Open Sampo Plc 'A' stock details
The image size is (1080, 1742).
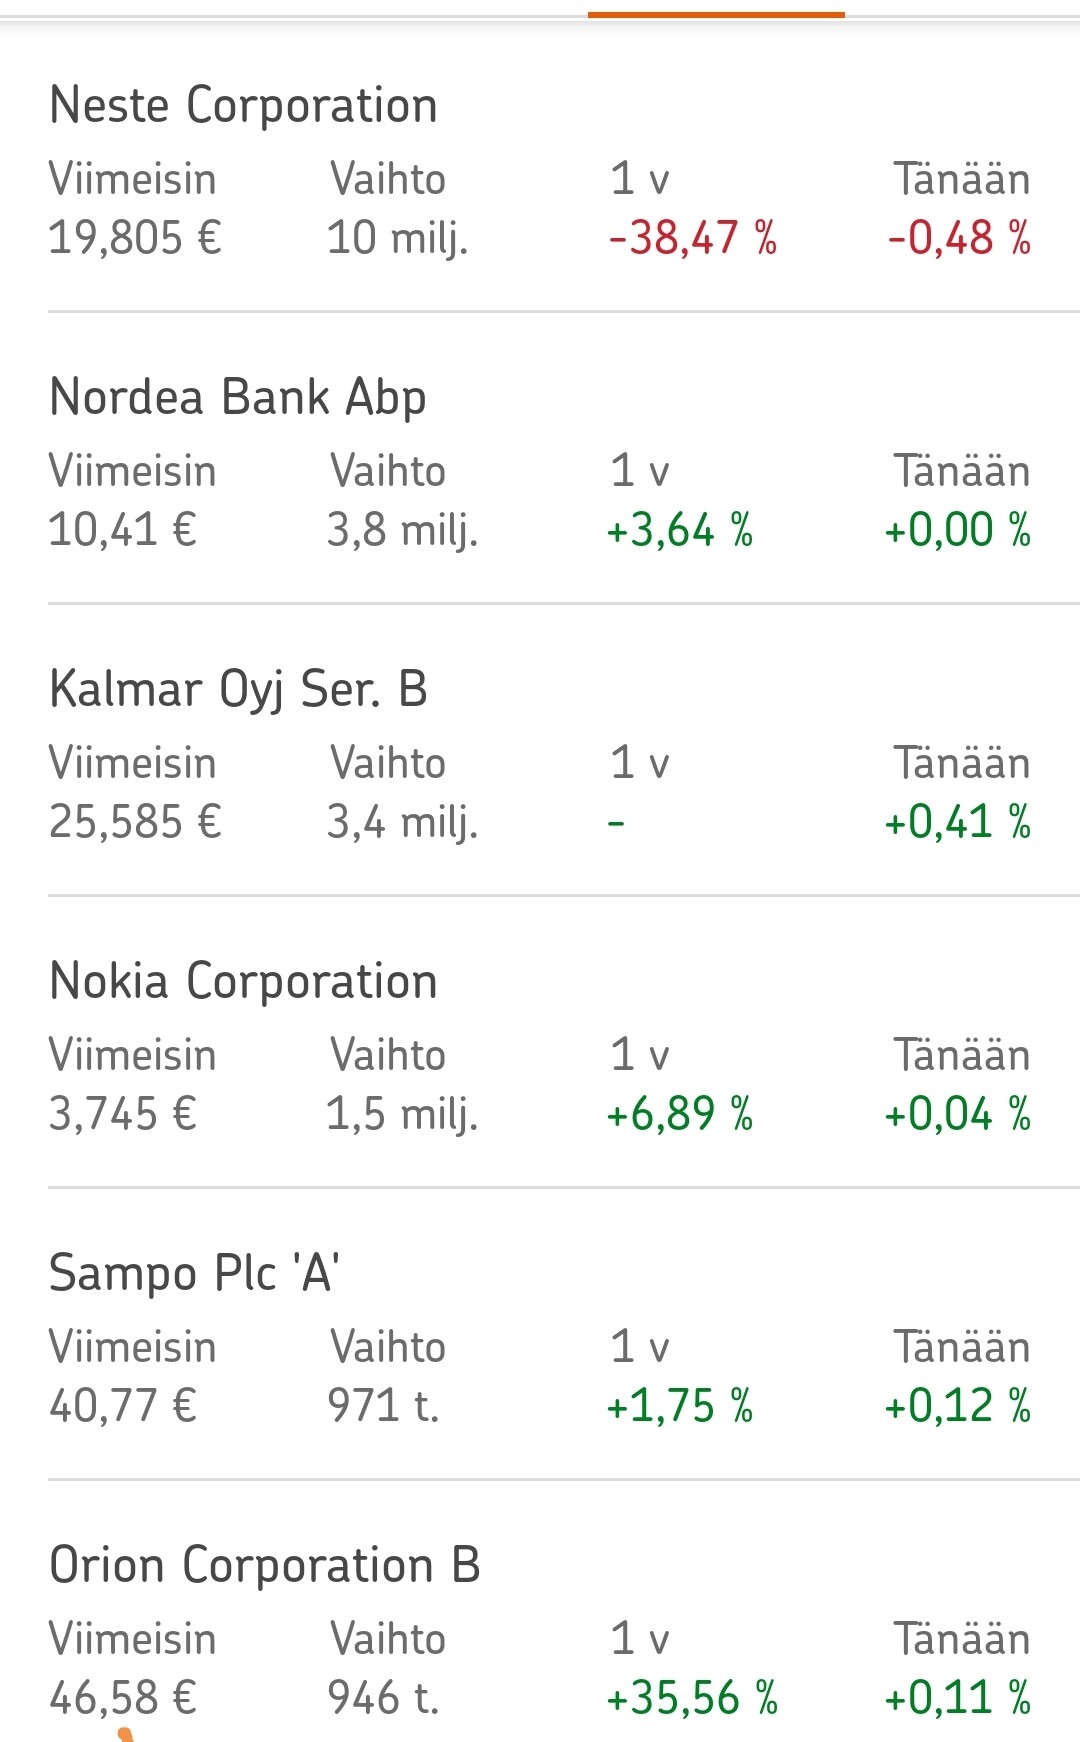(x=194, y=1273)
